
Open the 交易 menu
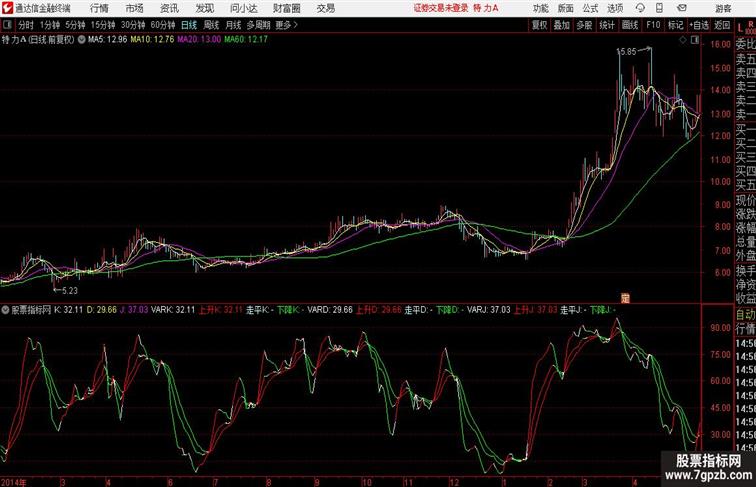coord(325,8)
